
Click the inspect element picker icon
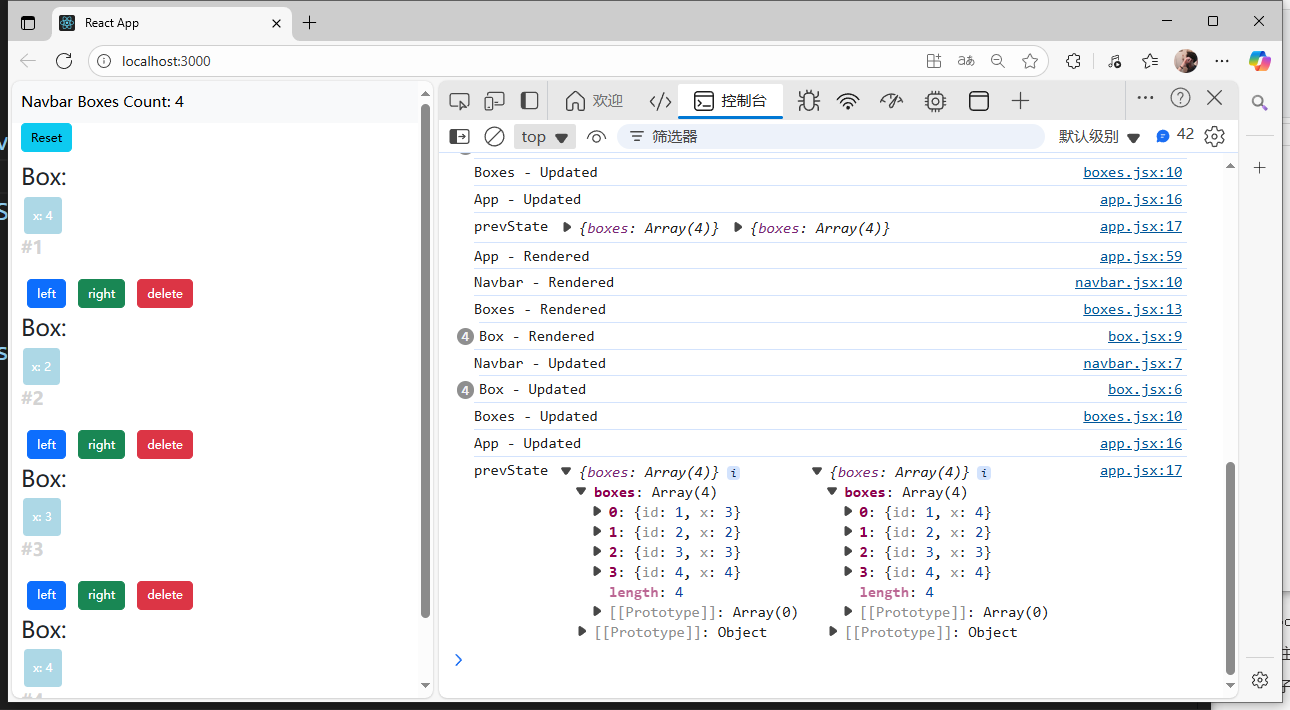459,101
